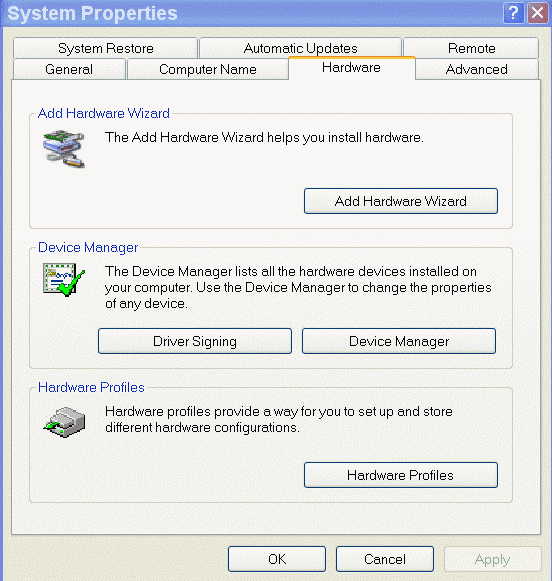Switch to the System Restore tab
The image size is (552, 581).
tap(106, 48)
